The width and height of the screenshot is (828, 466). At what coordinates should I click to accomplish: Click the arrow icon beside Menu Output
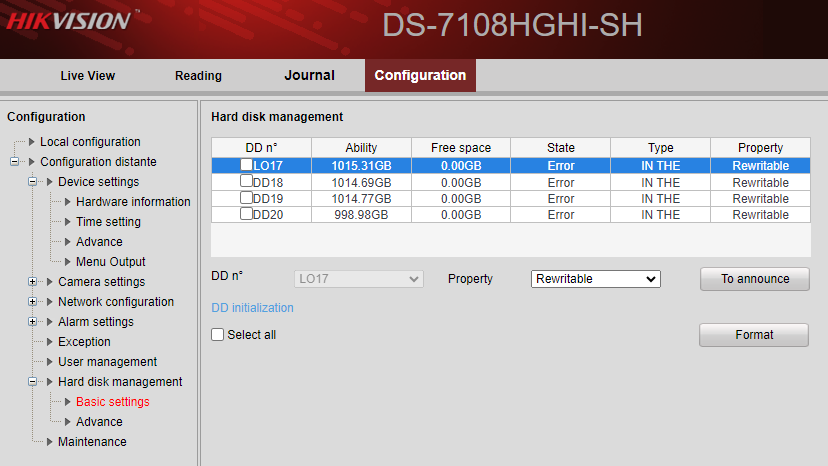tap(68, 262)
